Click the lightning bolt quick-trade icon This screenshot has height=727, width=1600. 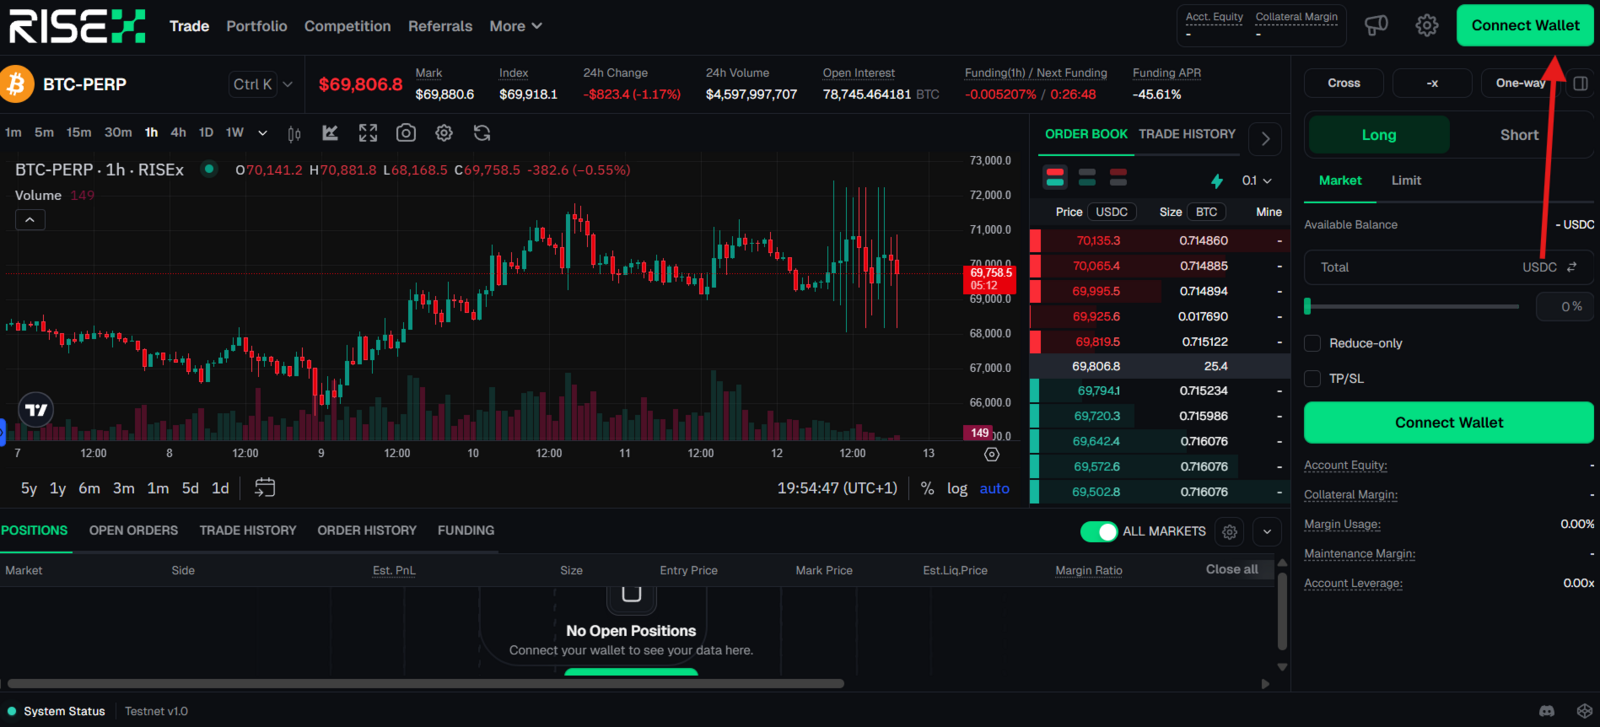point(1217,181)
